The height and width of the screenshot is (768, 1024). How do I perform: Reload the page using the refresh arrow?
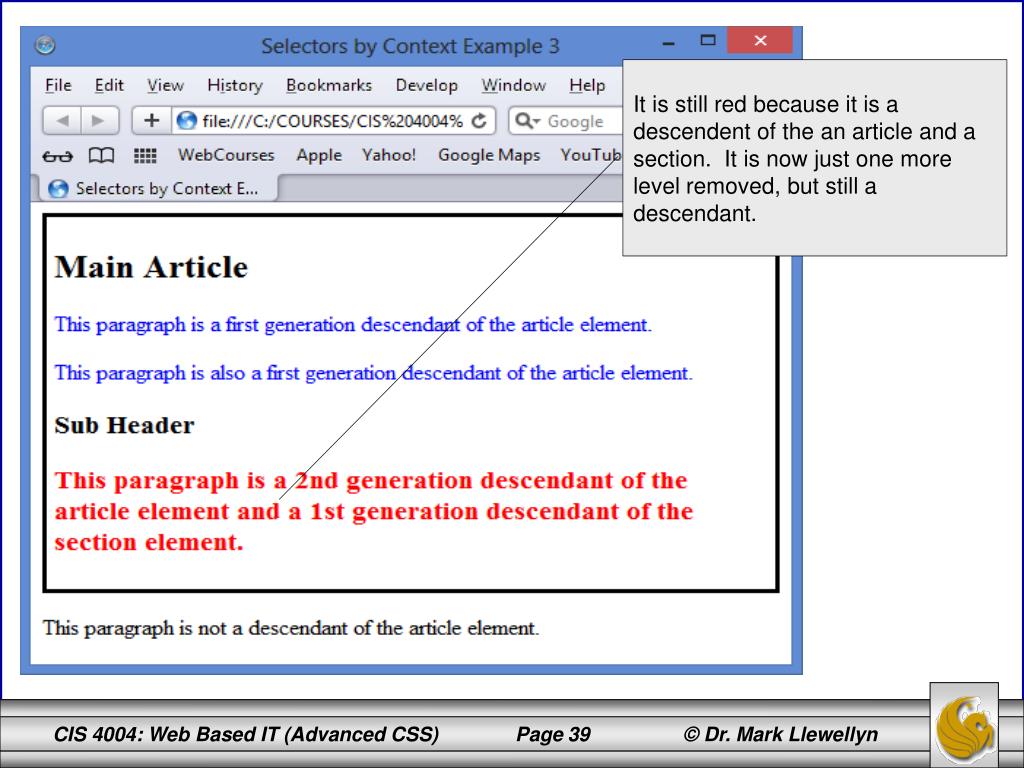(479, 121)
